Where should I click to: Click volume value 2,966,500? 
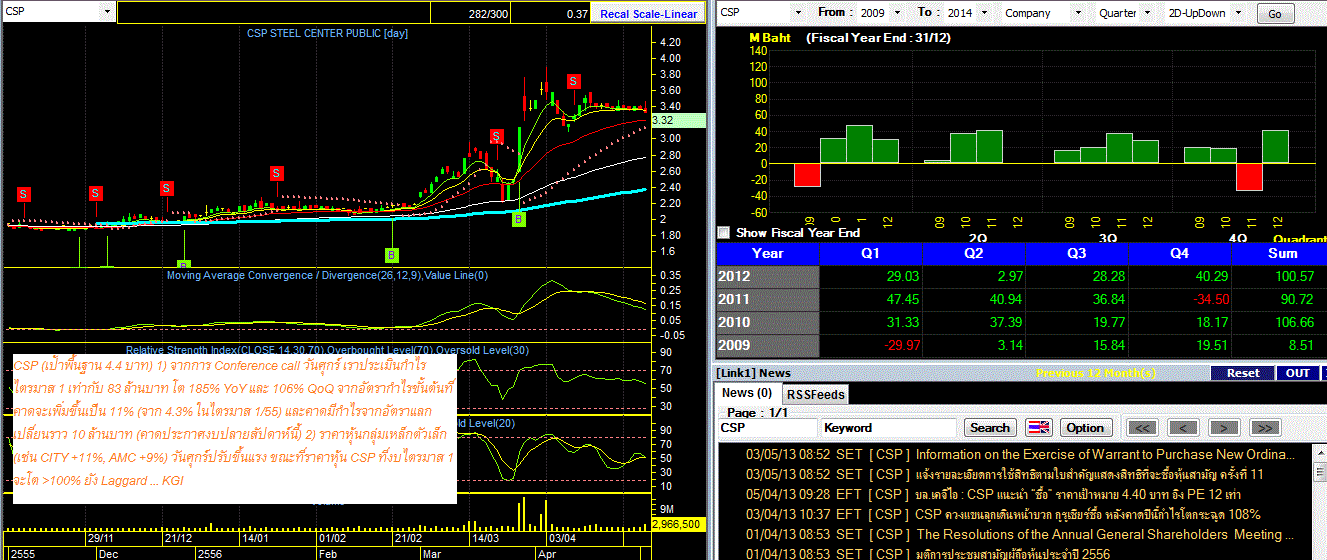(676, 524)
